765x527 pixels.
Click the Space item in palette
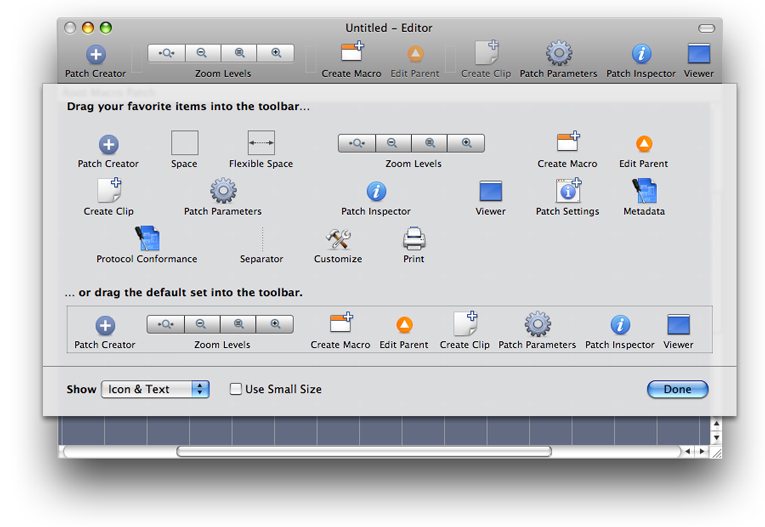(184, 144)
